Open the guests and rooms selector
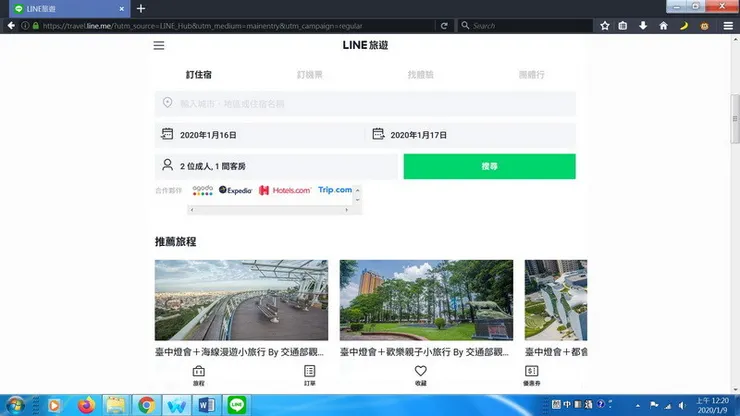 276,166
